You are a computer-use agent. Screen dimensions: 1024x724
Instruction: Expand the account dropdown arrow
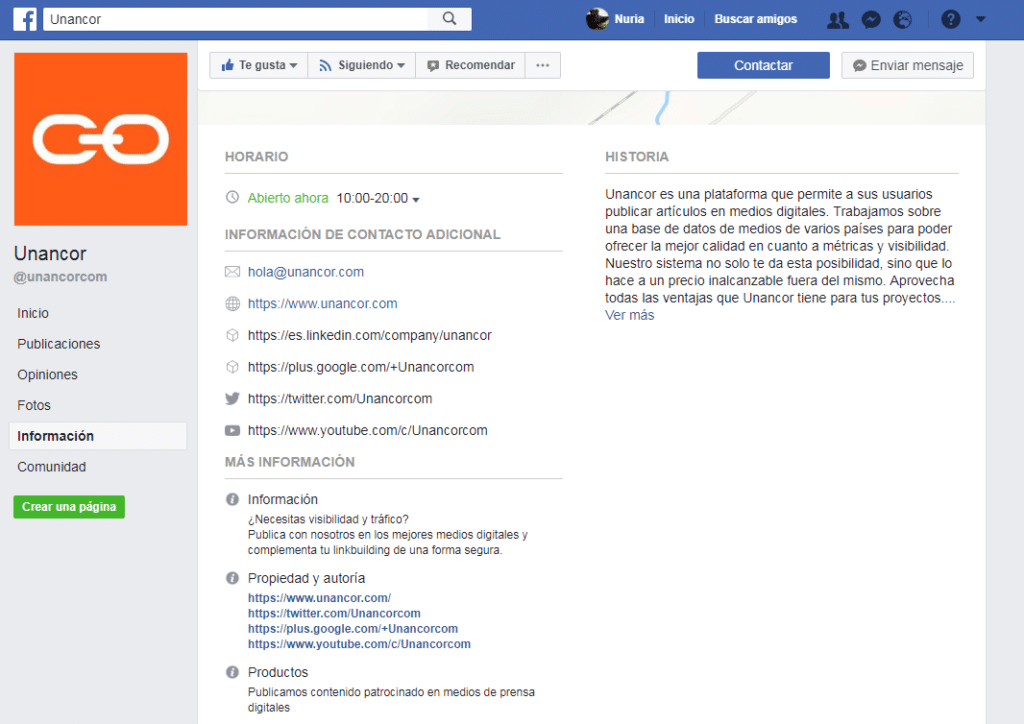coord(980,20)
